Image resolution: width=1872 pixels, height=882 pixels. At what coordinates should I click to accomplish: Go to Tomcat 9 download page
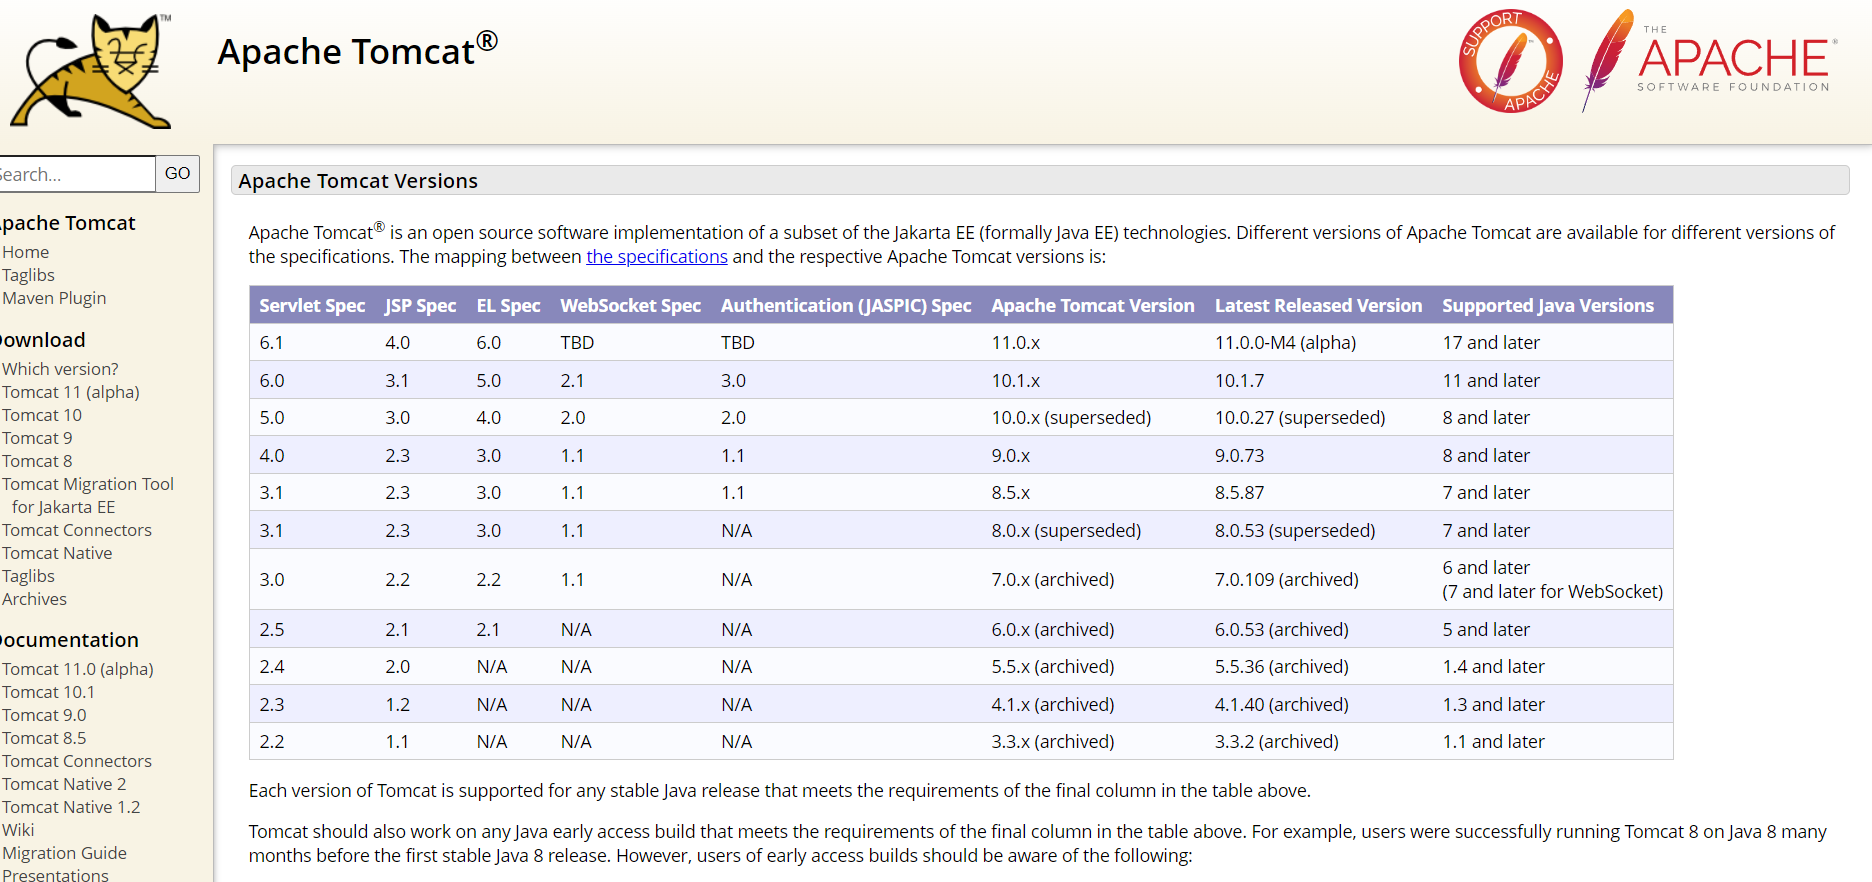(37, 438)
